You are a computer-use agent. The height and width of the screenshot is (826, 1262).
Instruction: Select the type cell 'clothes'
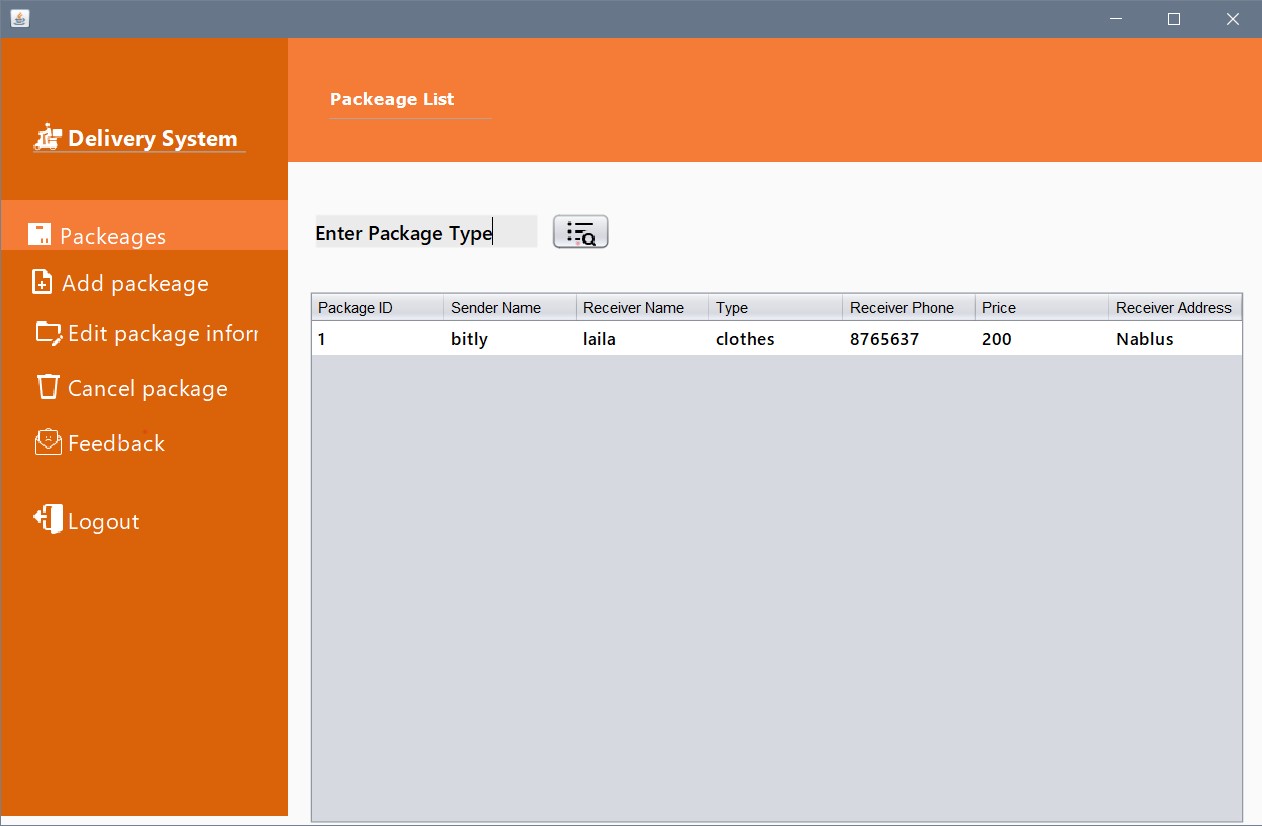point(775,339)
